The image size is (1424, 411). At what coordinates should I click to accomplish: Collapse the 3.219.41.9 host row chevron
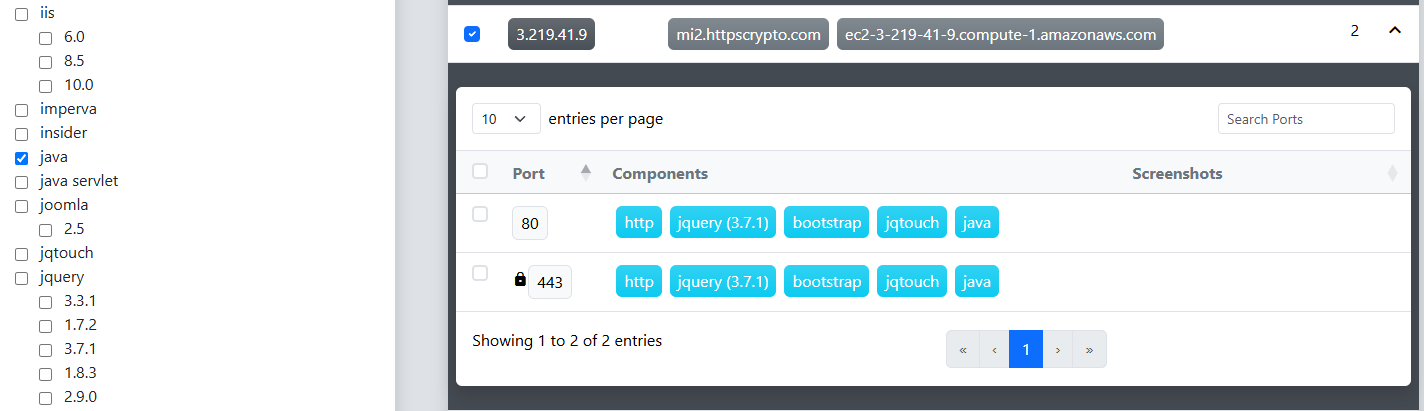1395,31
